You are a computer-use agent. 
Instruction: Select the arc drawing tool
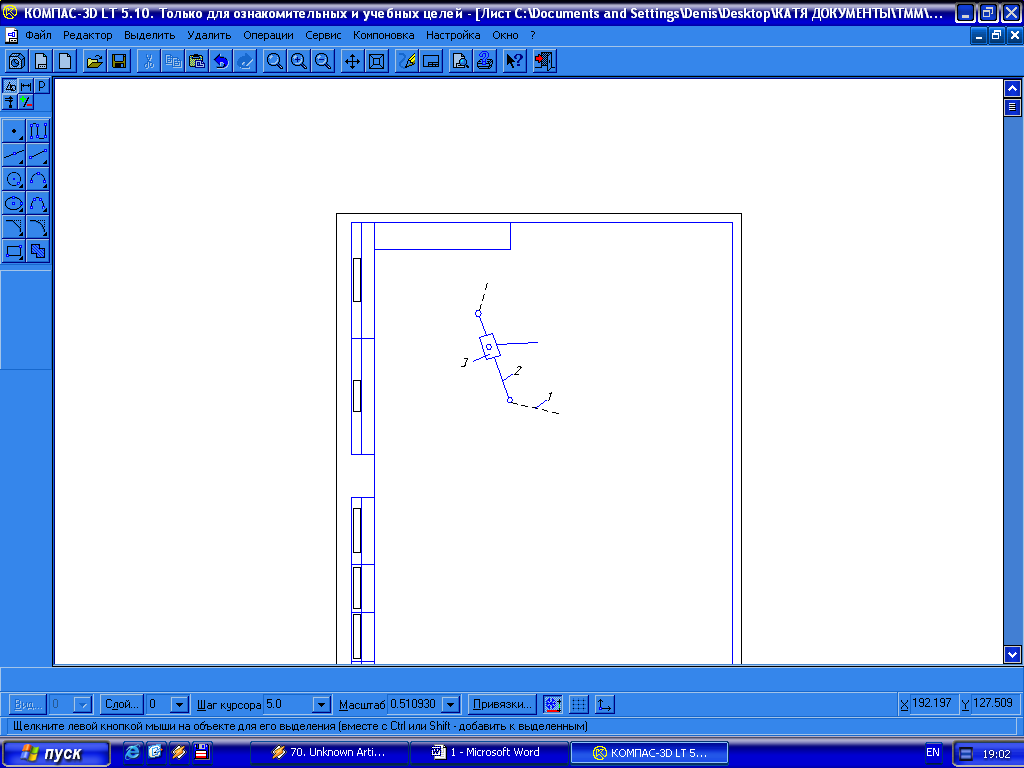[x=38, y=179]
